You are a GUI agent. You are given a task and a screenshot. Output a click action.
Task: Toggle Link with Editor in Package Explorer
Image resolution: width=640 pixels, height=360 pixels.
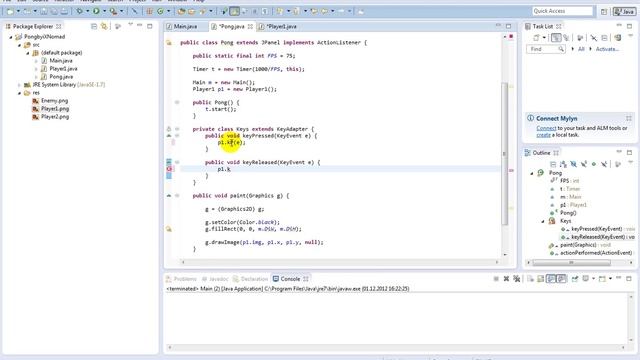[x=104, y=27]
